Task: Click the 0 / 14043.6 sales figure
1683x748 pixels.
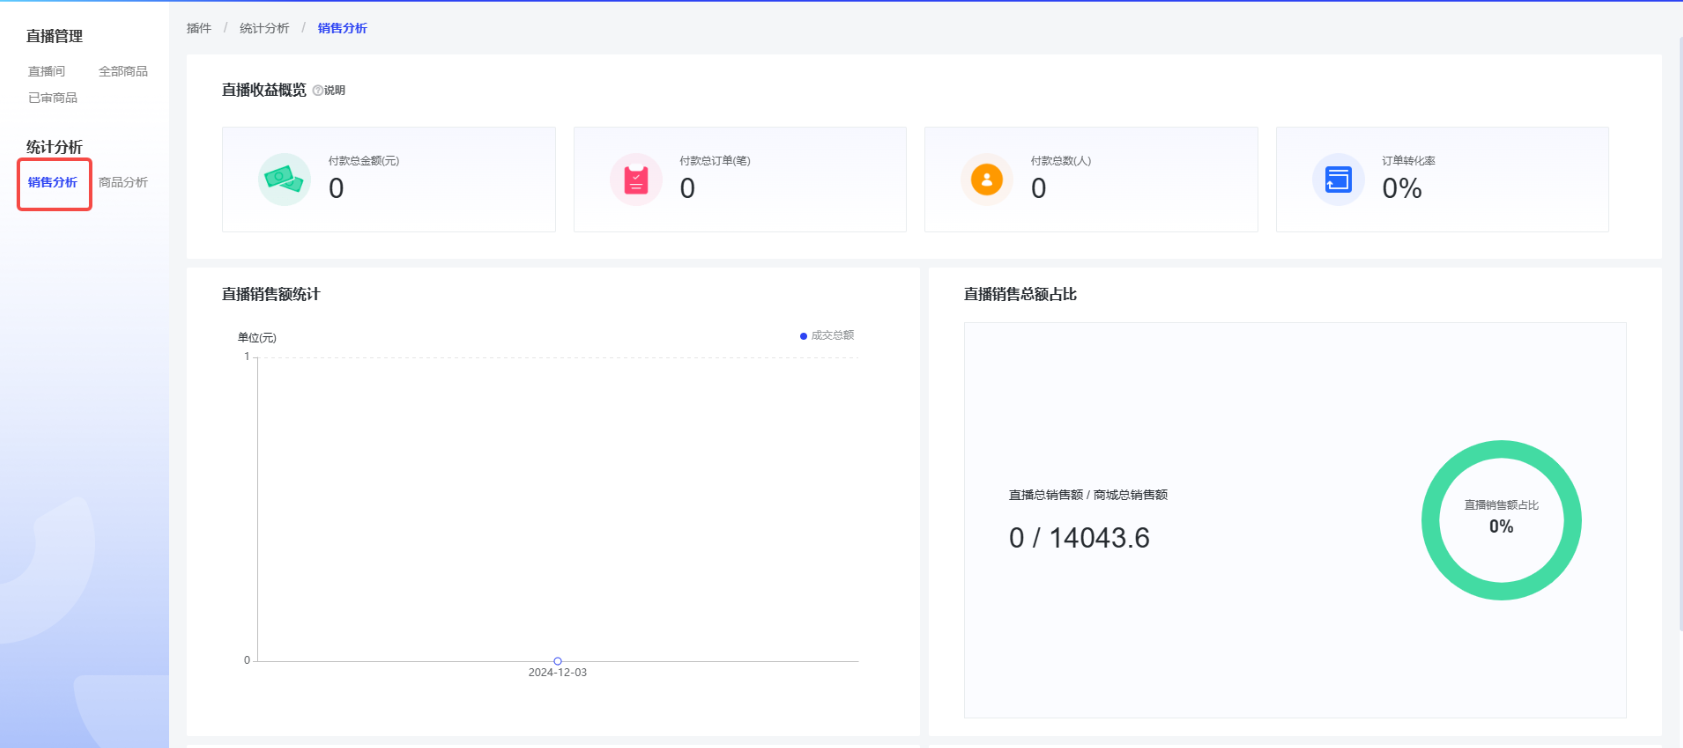Action: [x=1079, y=538]
